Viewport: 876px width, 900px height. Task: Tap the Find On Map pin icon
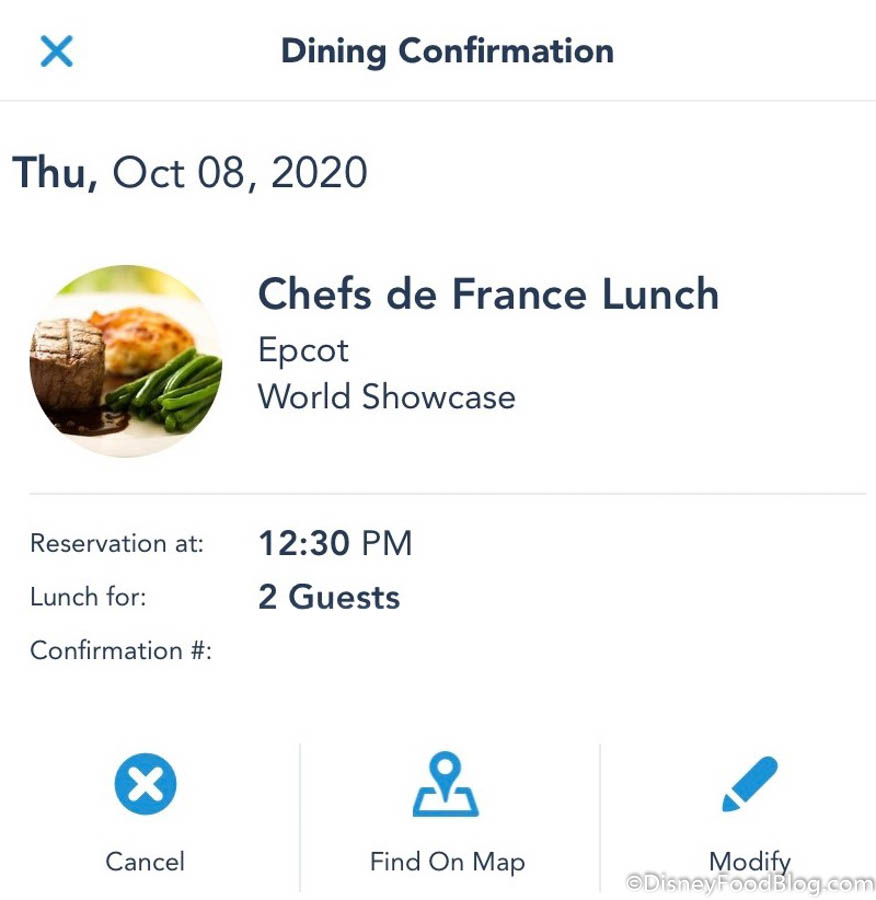tap(446, 785)
